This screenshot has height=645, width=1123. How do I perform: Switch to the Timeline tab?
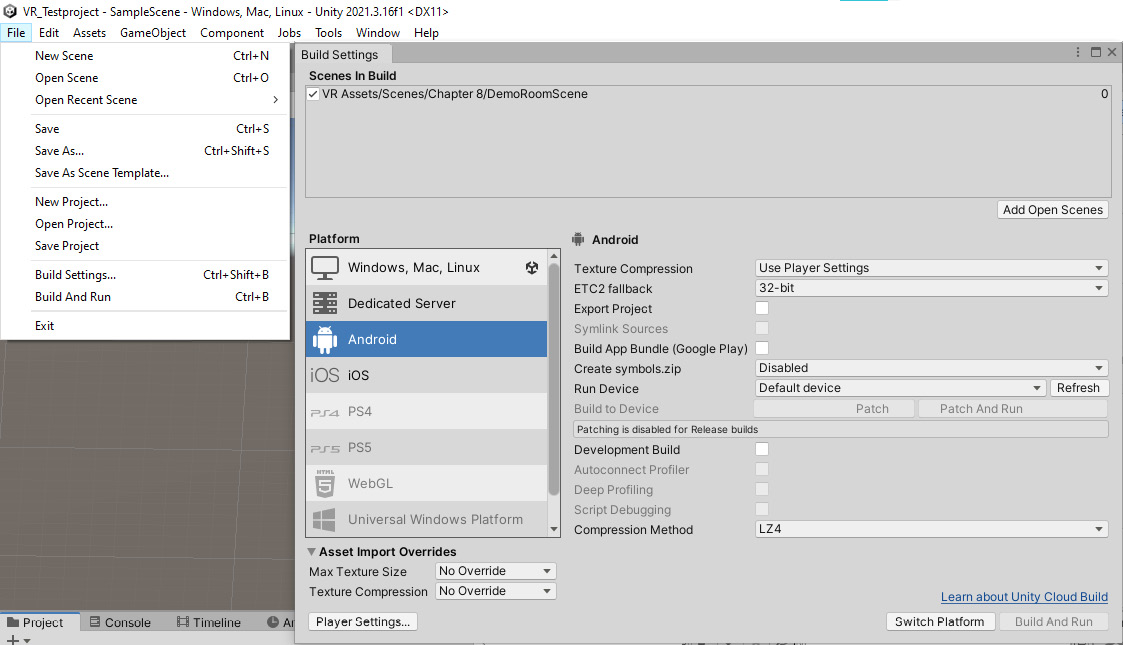click(209, 622)
